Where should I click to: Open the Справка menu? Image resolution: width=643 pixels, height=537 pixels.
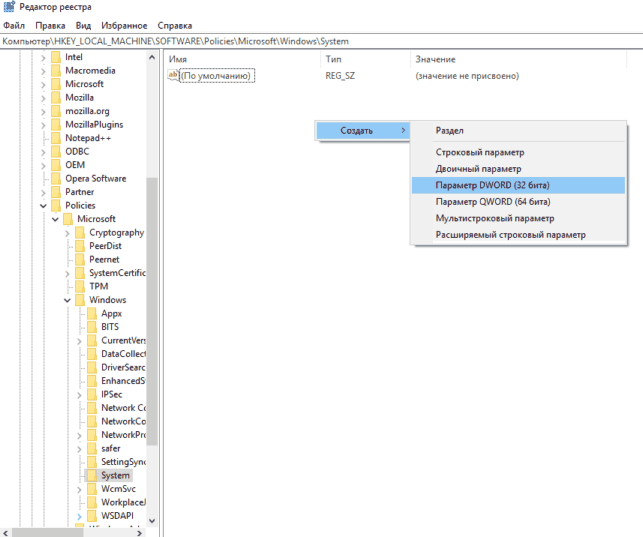175,25
